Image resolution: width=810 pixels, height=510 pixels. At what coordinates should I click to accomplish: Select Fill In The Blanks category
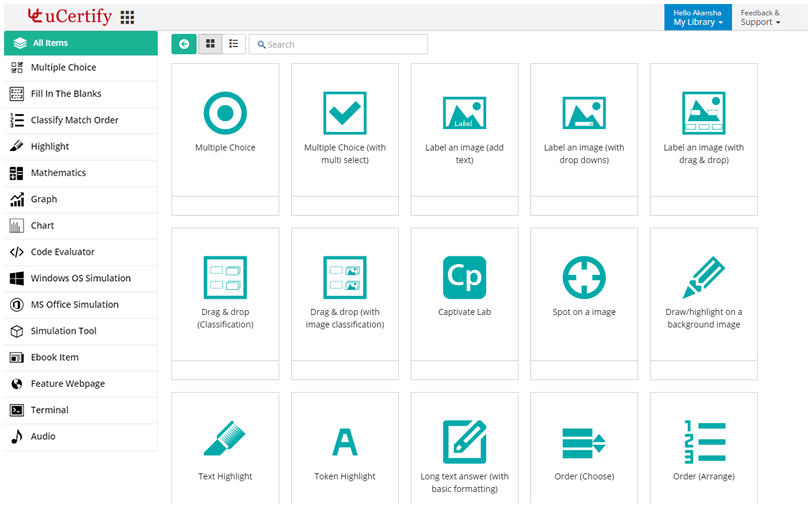coord(81,94)
